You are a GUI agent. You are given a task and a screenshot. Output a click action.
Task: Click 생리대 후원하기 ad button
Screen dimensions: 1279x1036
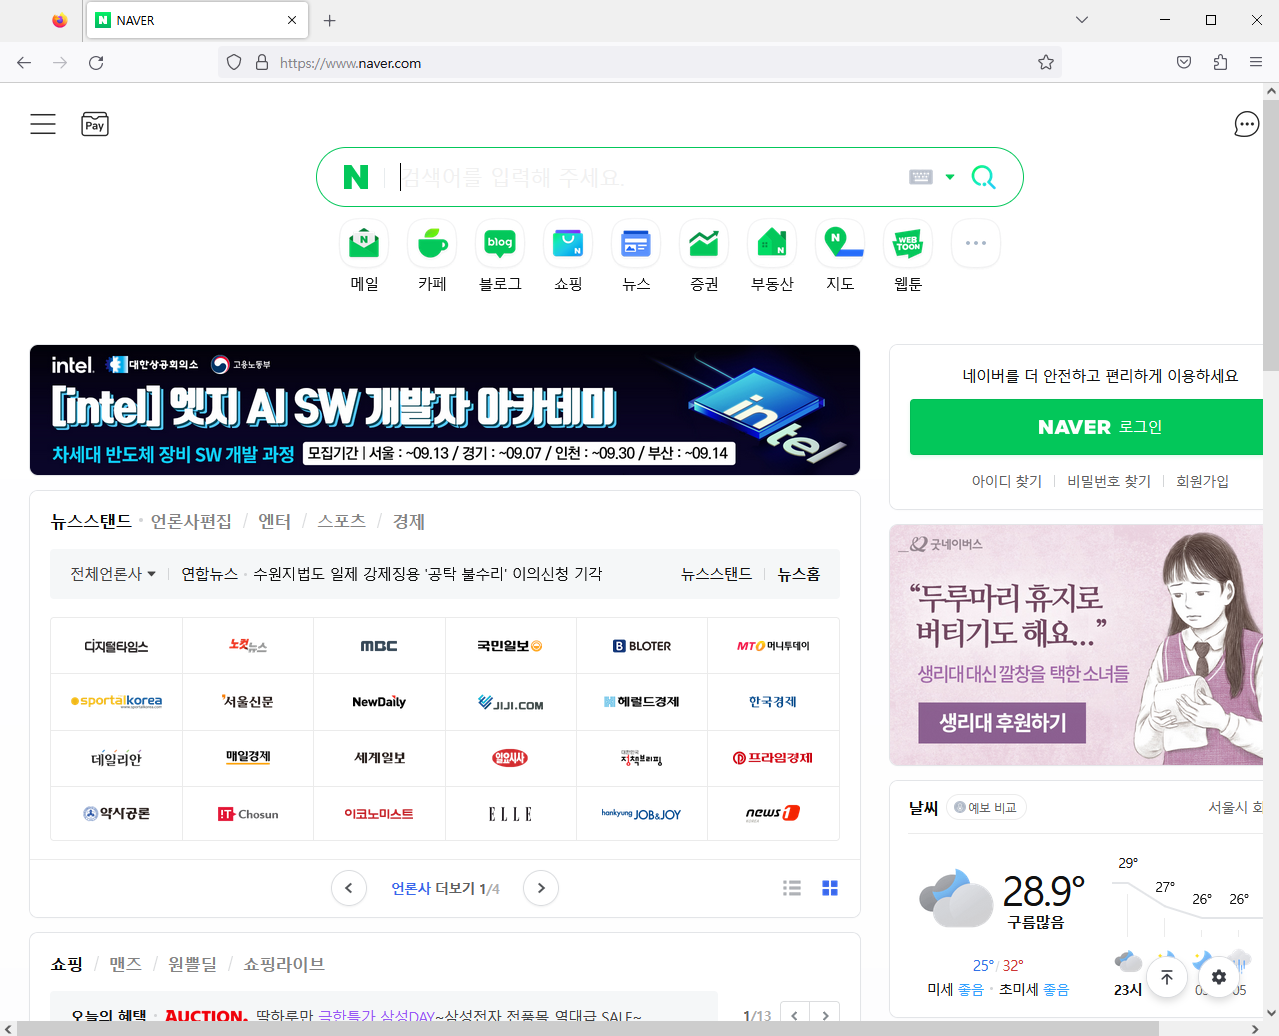point(1002,722)
